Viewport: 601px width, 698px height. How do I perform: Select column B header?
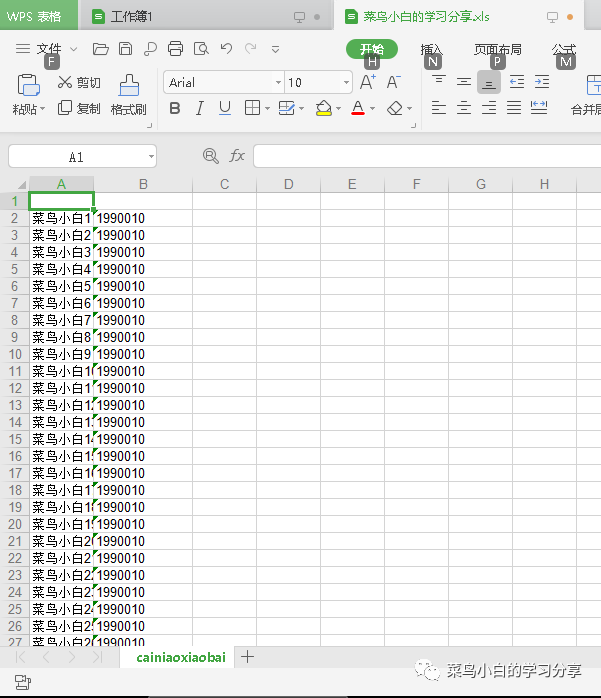(x=143, y=184)
